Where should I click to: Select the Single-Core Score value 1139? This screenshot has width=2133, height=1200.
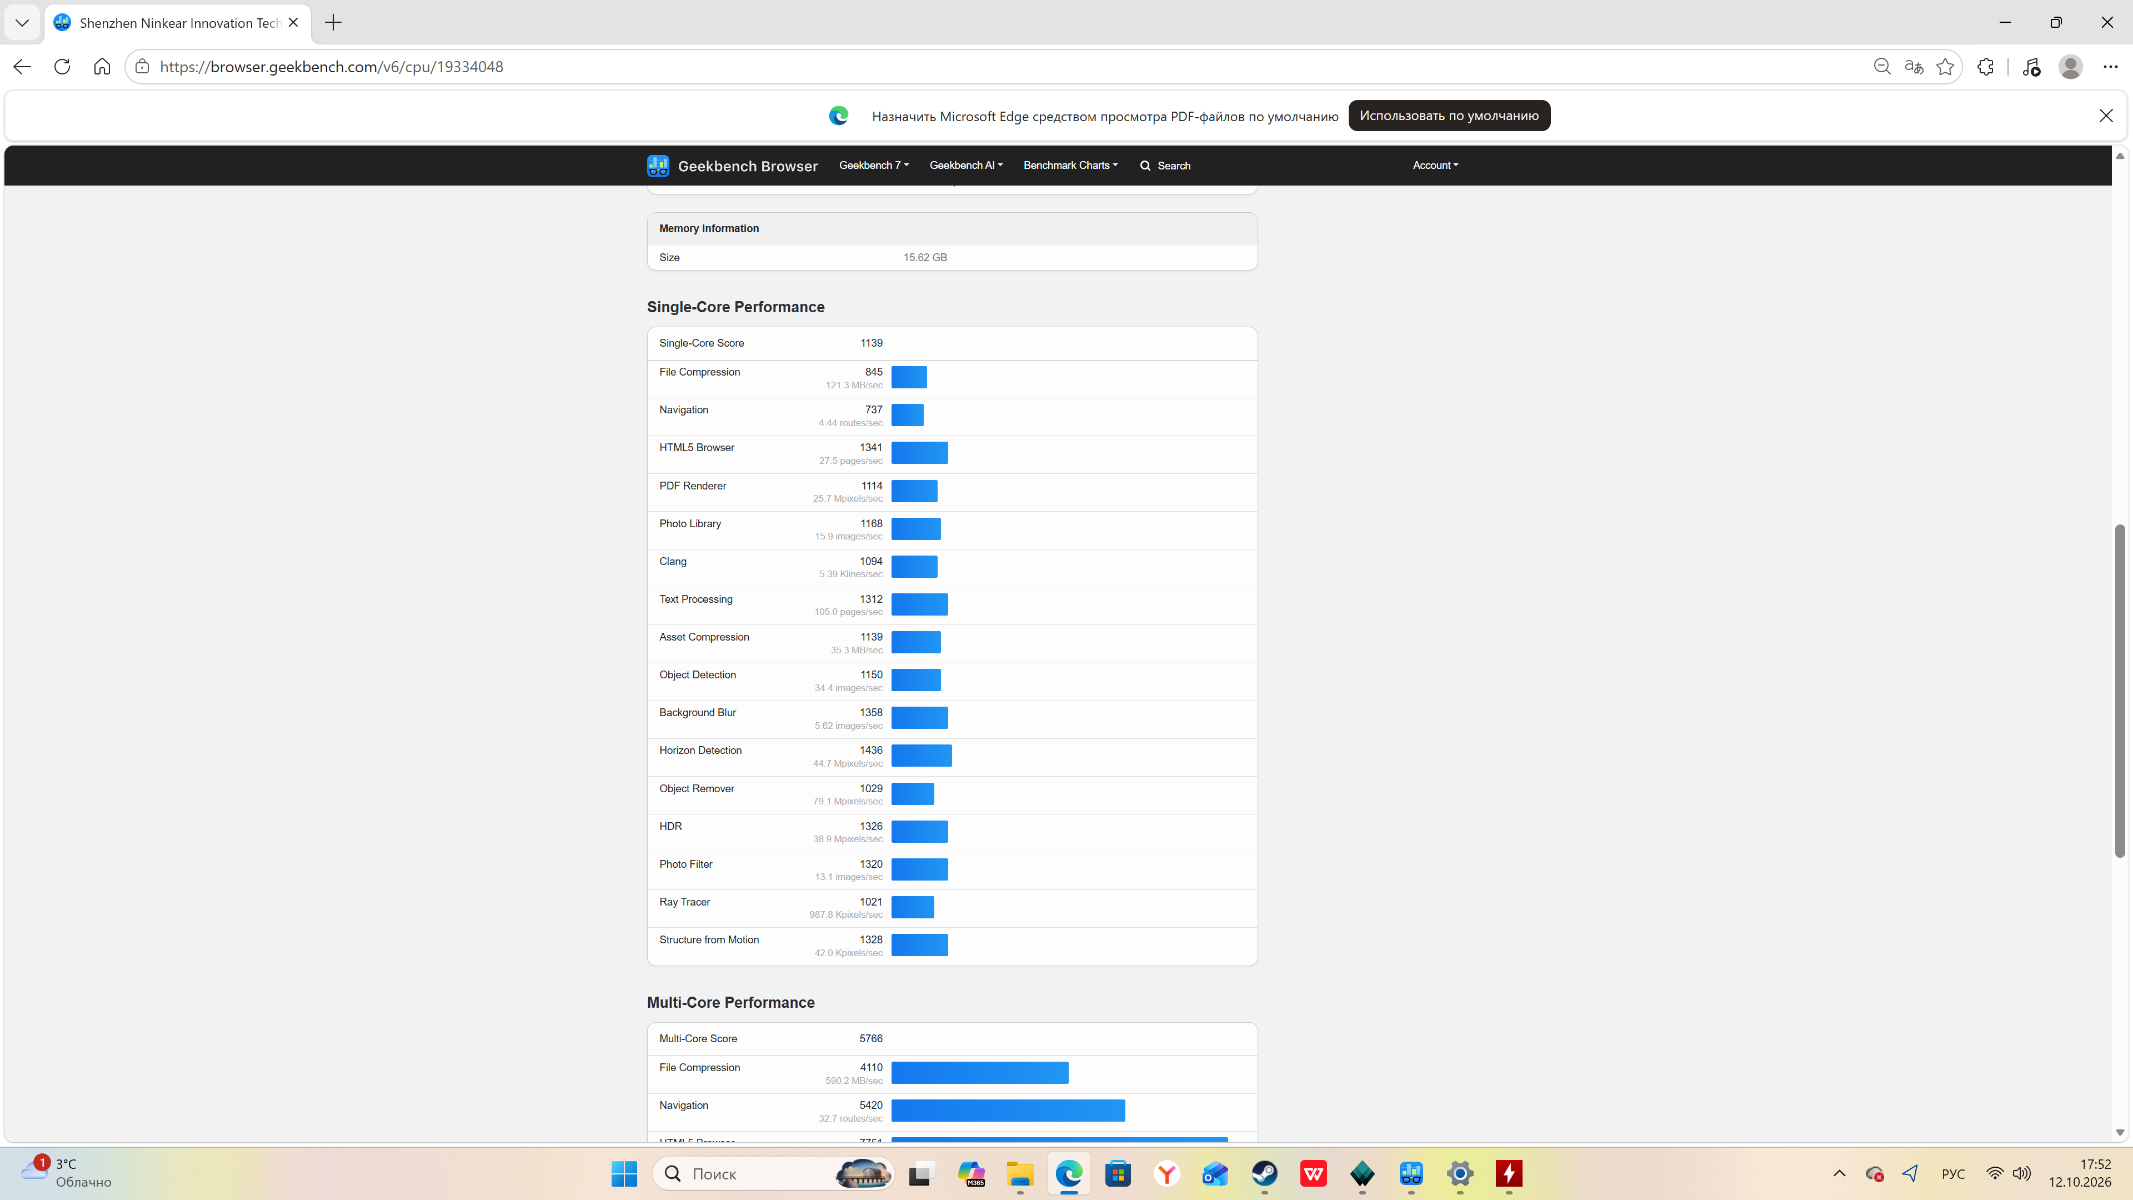(x=871, y=343)
